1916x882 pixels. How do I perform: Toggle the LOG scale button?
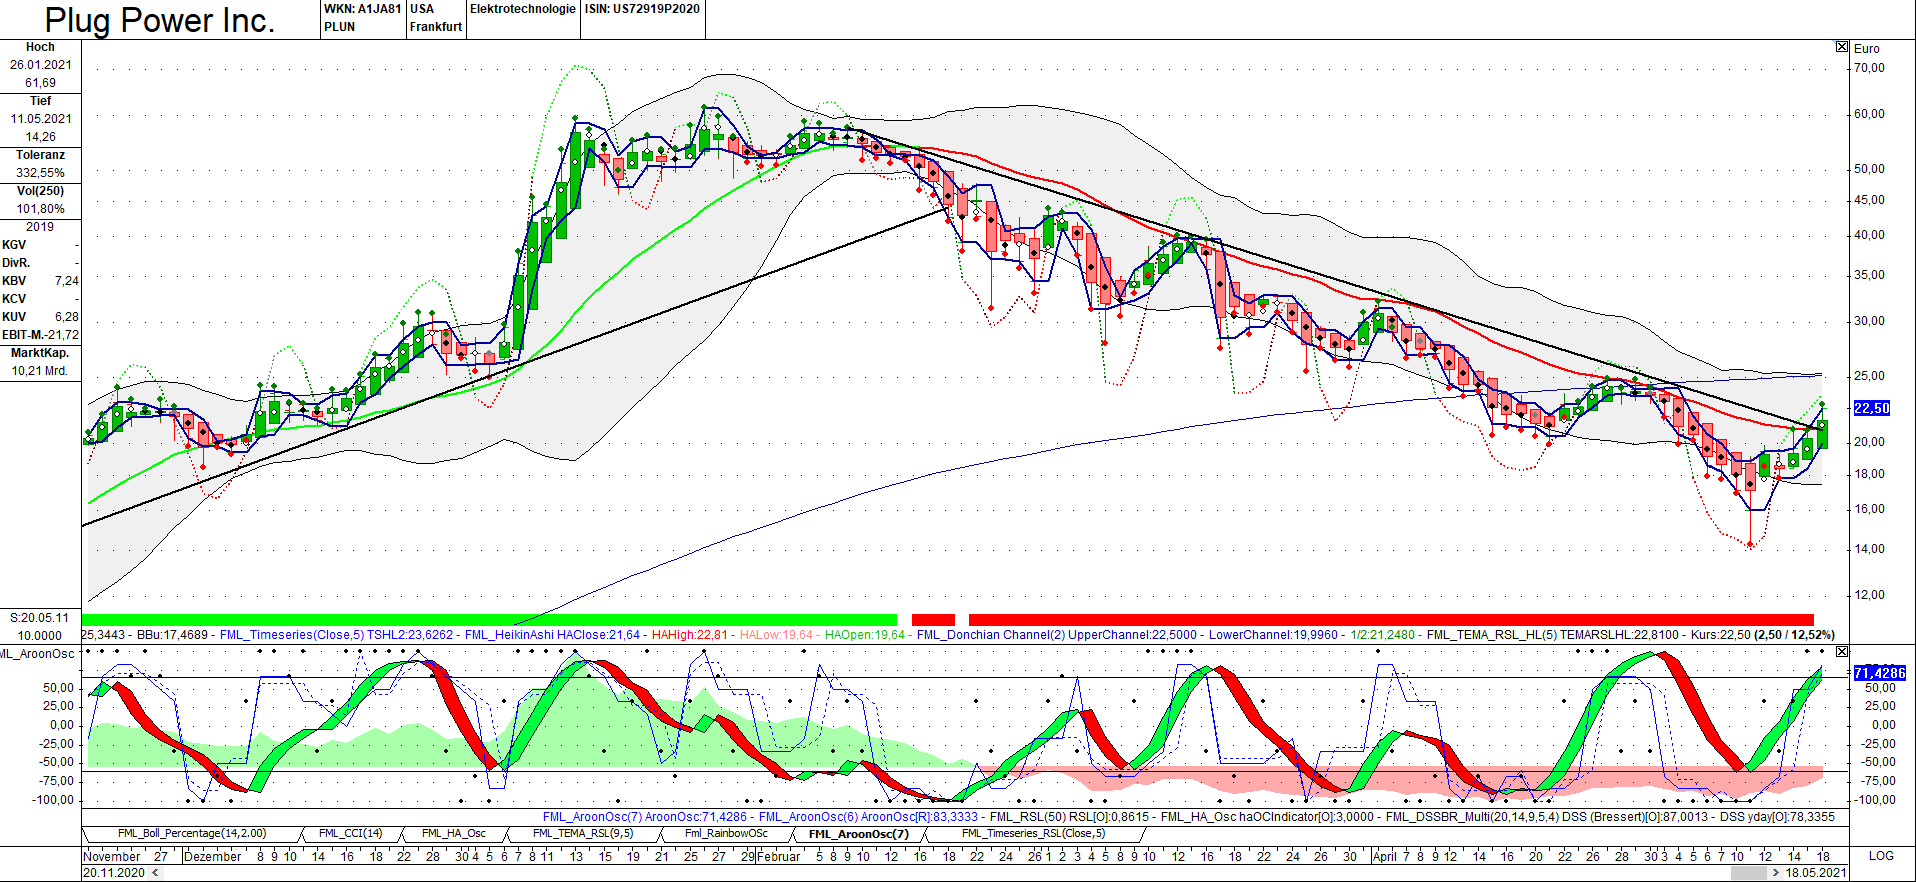coord(1881,856)
